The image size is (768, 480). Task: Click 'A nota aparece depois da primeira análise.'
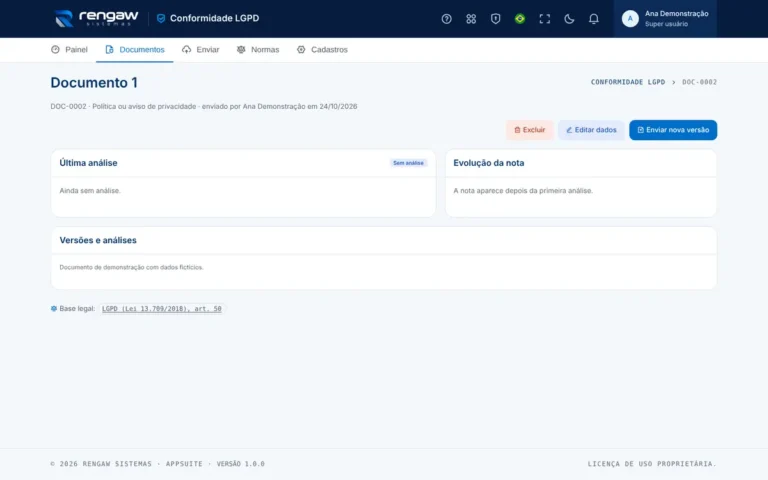[x=523, y=191]
